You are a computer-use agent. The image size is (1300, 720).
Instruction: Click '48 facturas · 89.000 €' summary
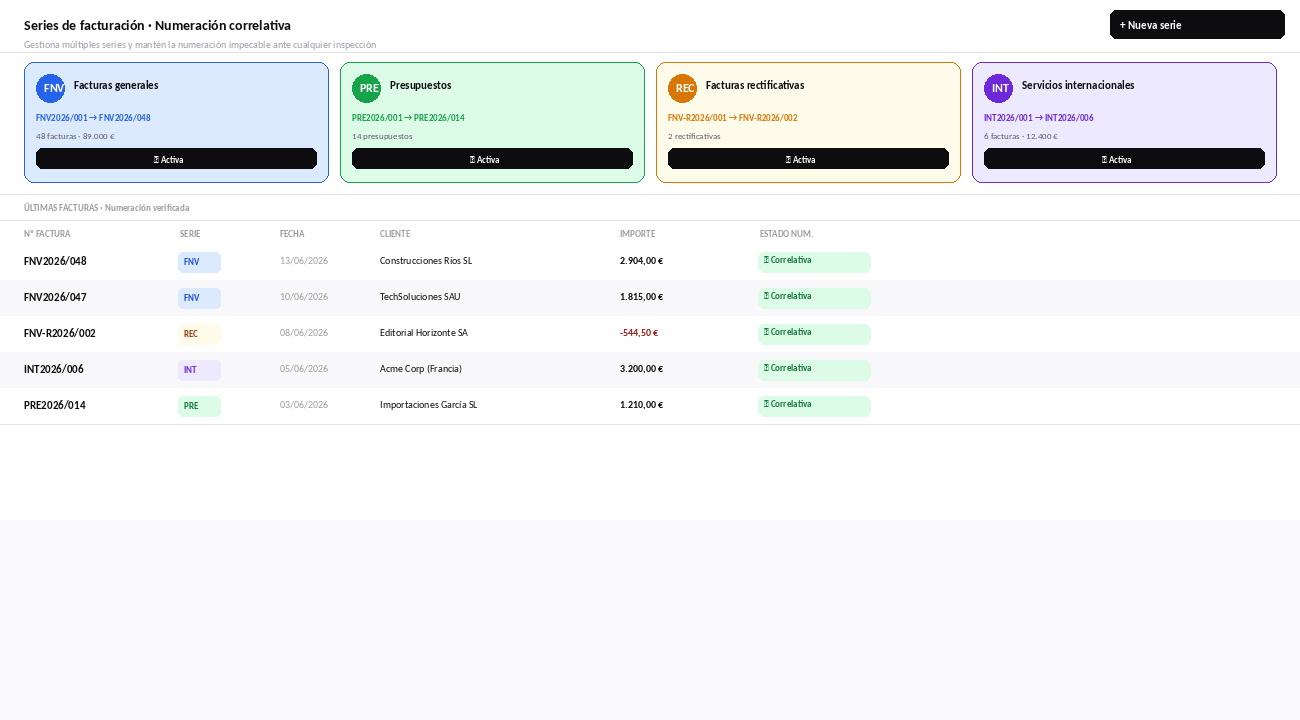coord(75,136)
